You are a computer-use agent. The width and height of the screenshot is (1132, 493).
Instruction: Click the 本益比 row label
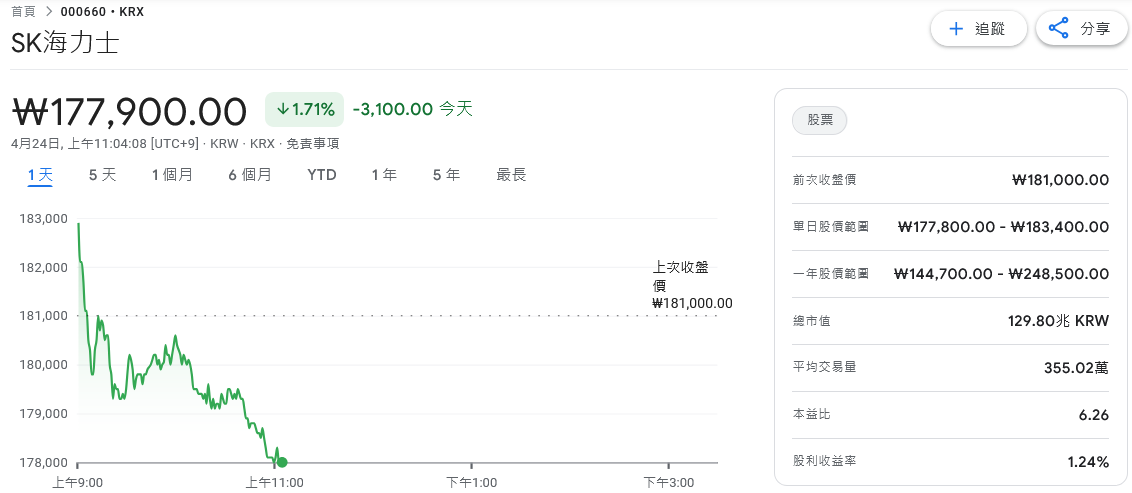(811, 414)
